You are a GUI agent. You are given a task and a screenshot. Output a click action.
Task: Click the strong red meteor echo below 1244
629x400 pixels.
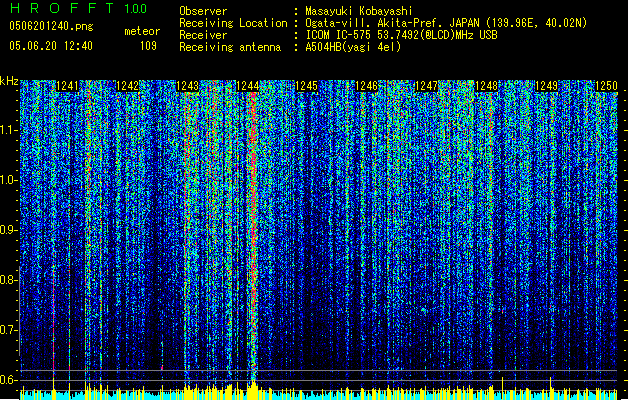point(253,237)
